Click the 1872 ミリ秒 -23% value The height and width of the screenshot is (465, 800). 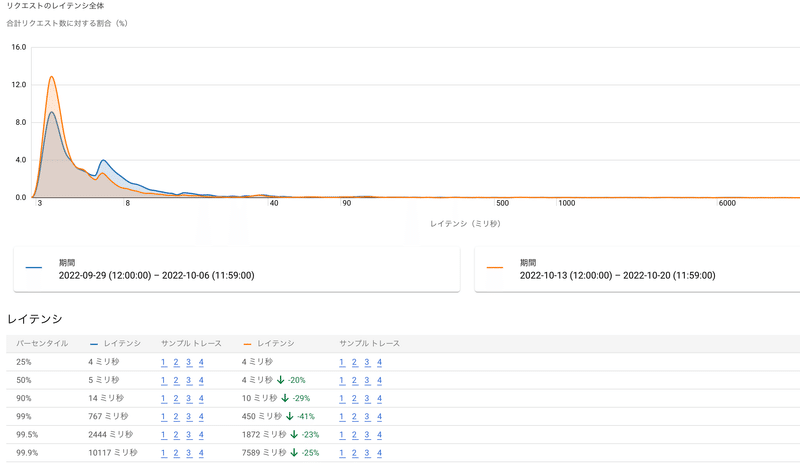[x=280, y=435]
